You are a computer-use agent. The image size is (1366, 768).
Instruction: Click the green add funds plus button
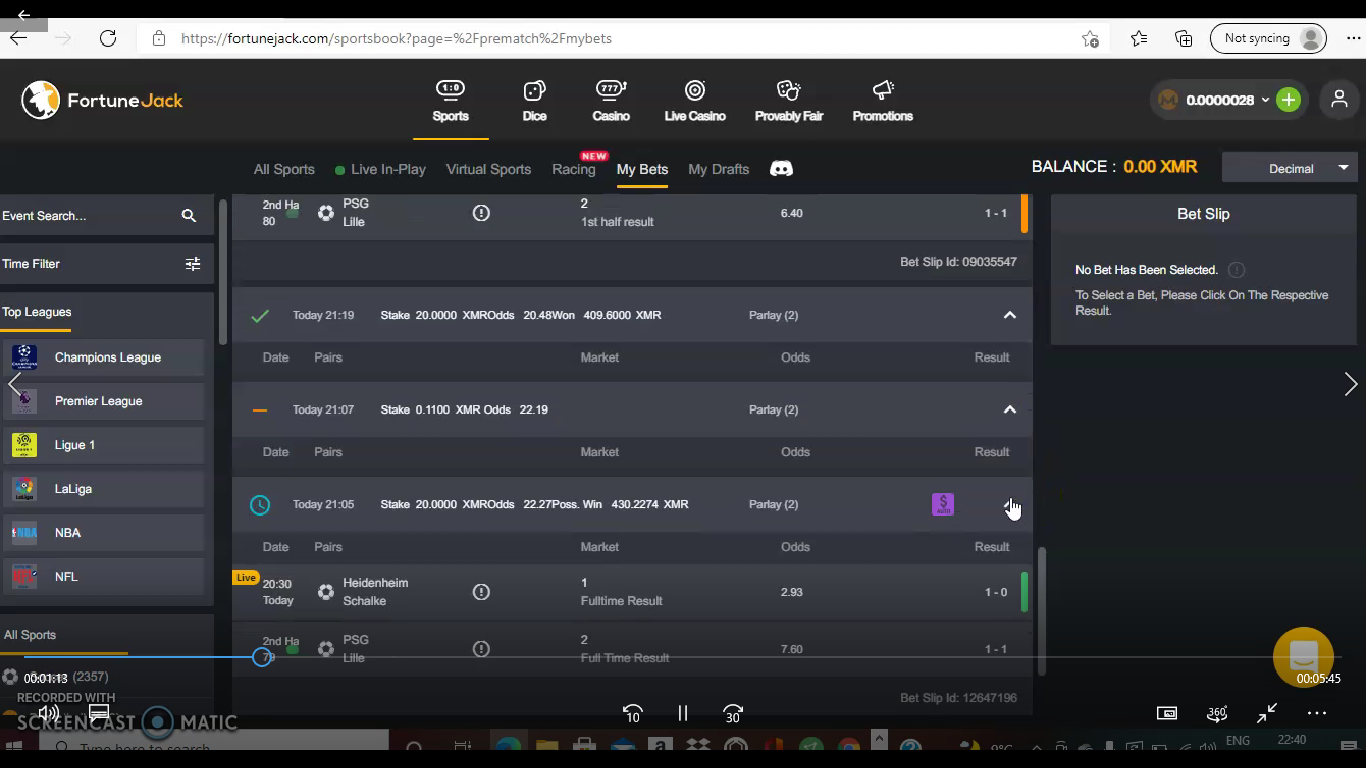pos(1288,100)
